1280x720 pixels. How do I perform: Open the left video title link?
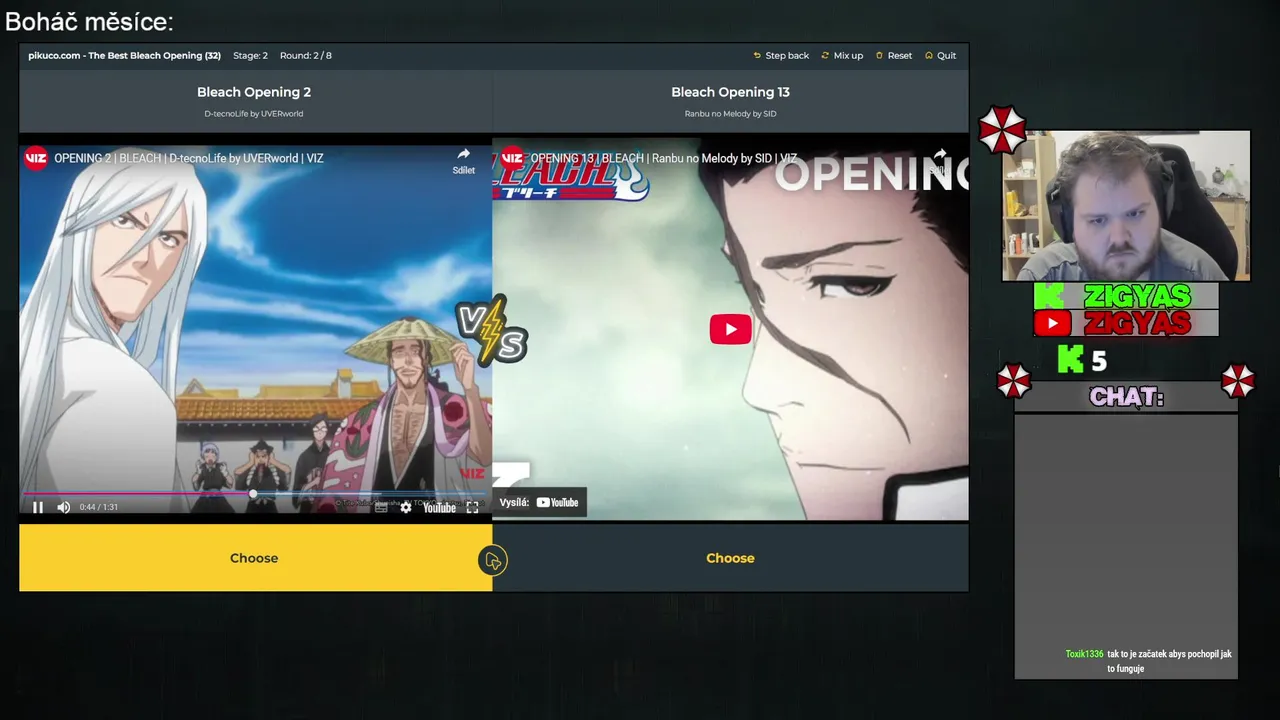[x=189, y=158]
